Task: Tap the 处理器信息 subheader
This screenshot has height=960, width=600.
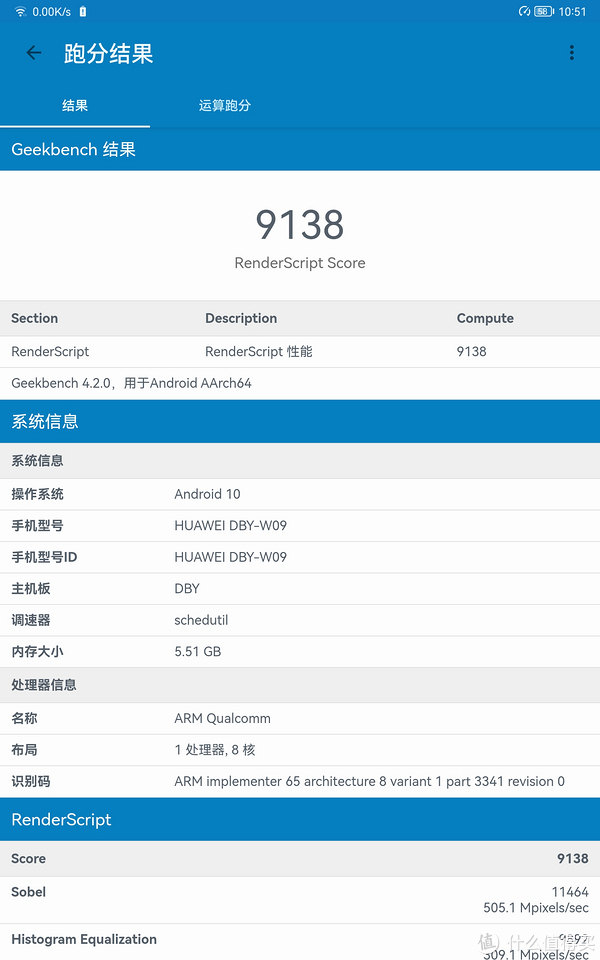Action: [x=300, y=685]
